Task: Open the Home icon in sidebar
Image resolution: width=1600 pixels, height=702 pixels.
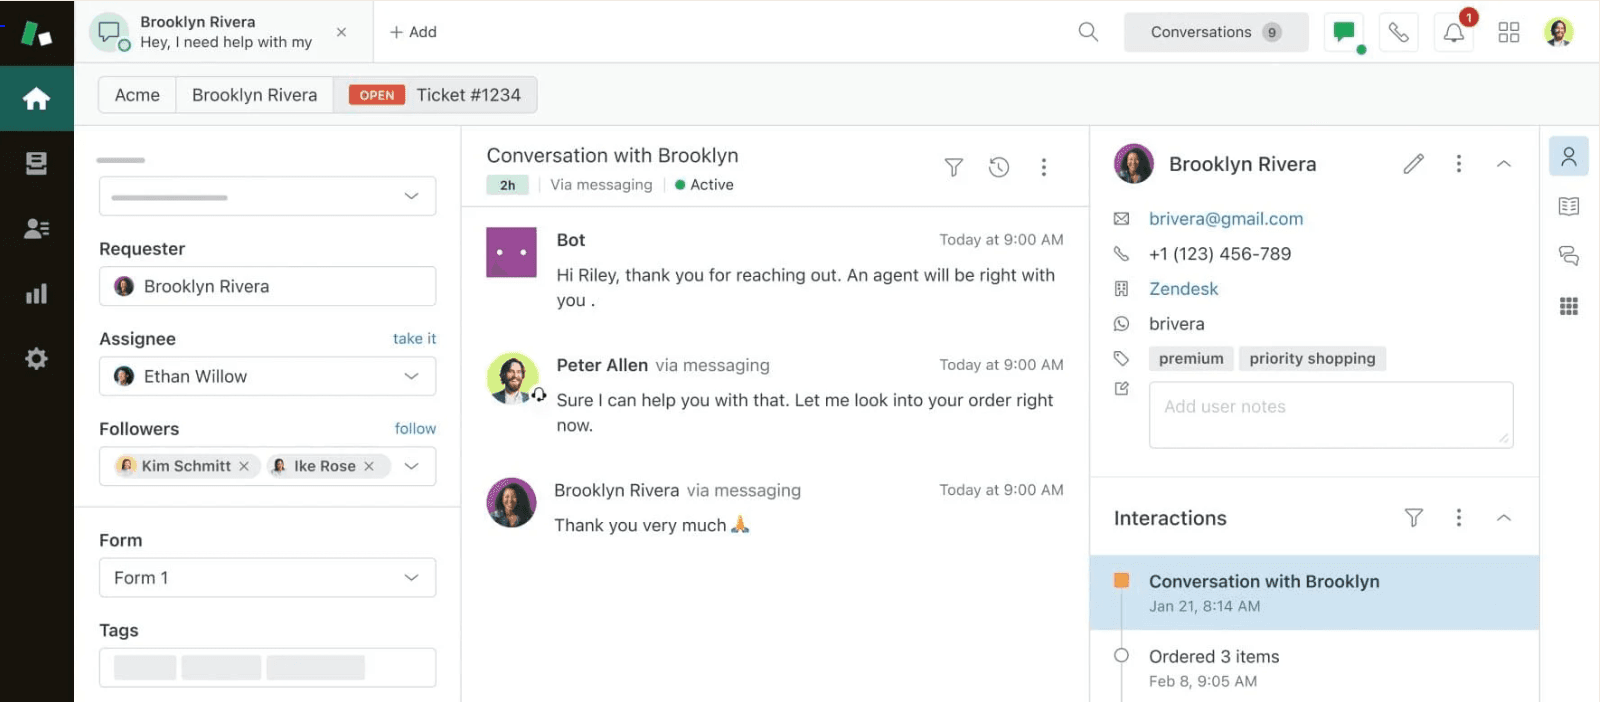Action: (36, 98)
